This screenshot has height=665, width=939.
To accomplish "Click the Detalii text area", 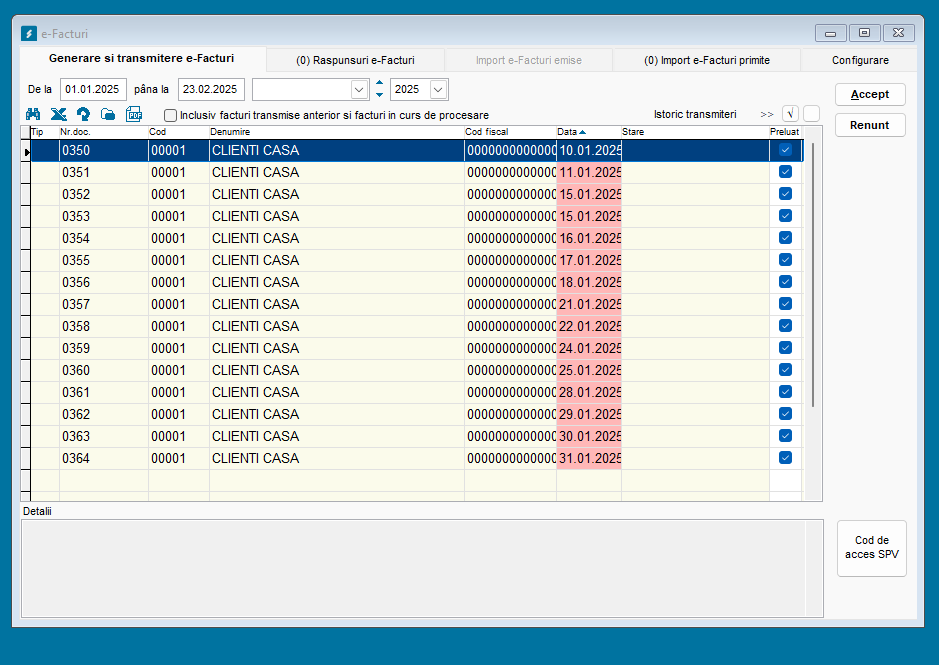I will [422, 569].
